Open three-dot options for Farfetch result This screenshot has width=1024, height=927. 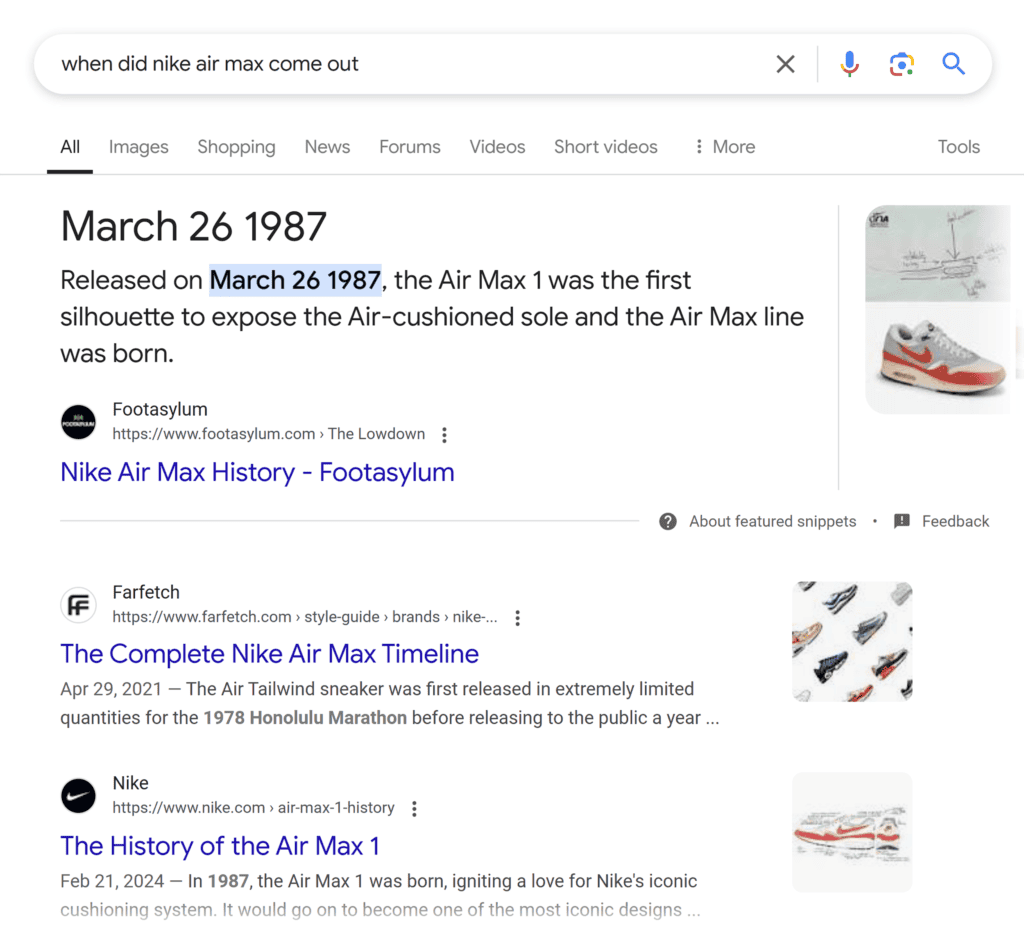click(x=517, y=618)
